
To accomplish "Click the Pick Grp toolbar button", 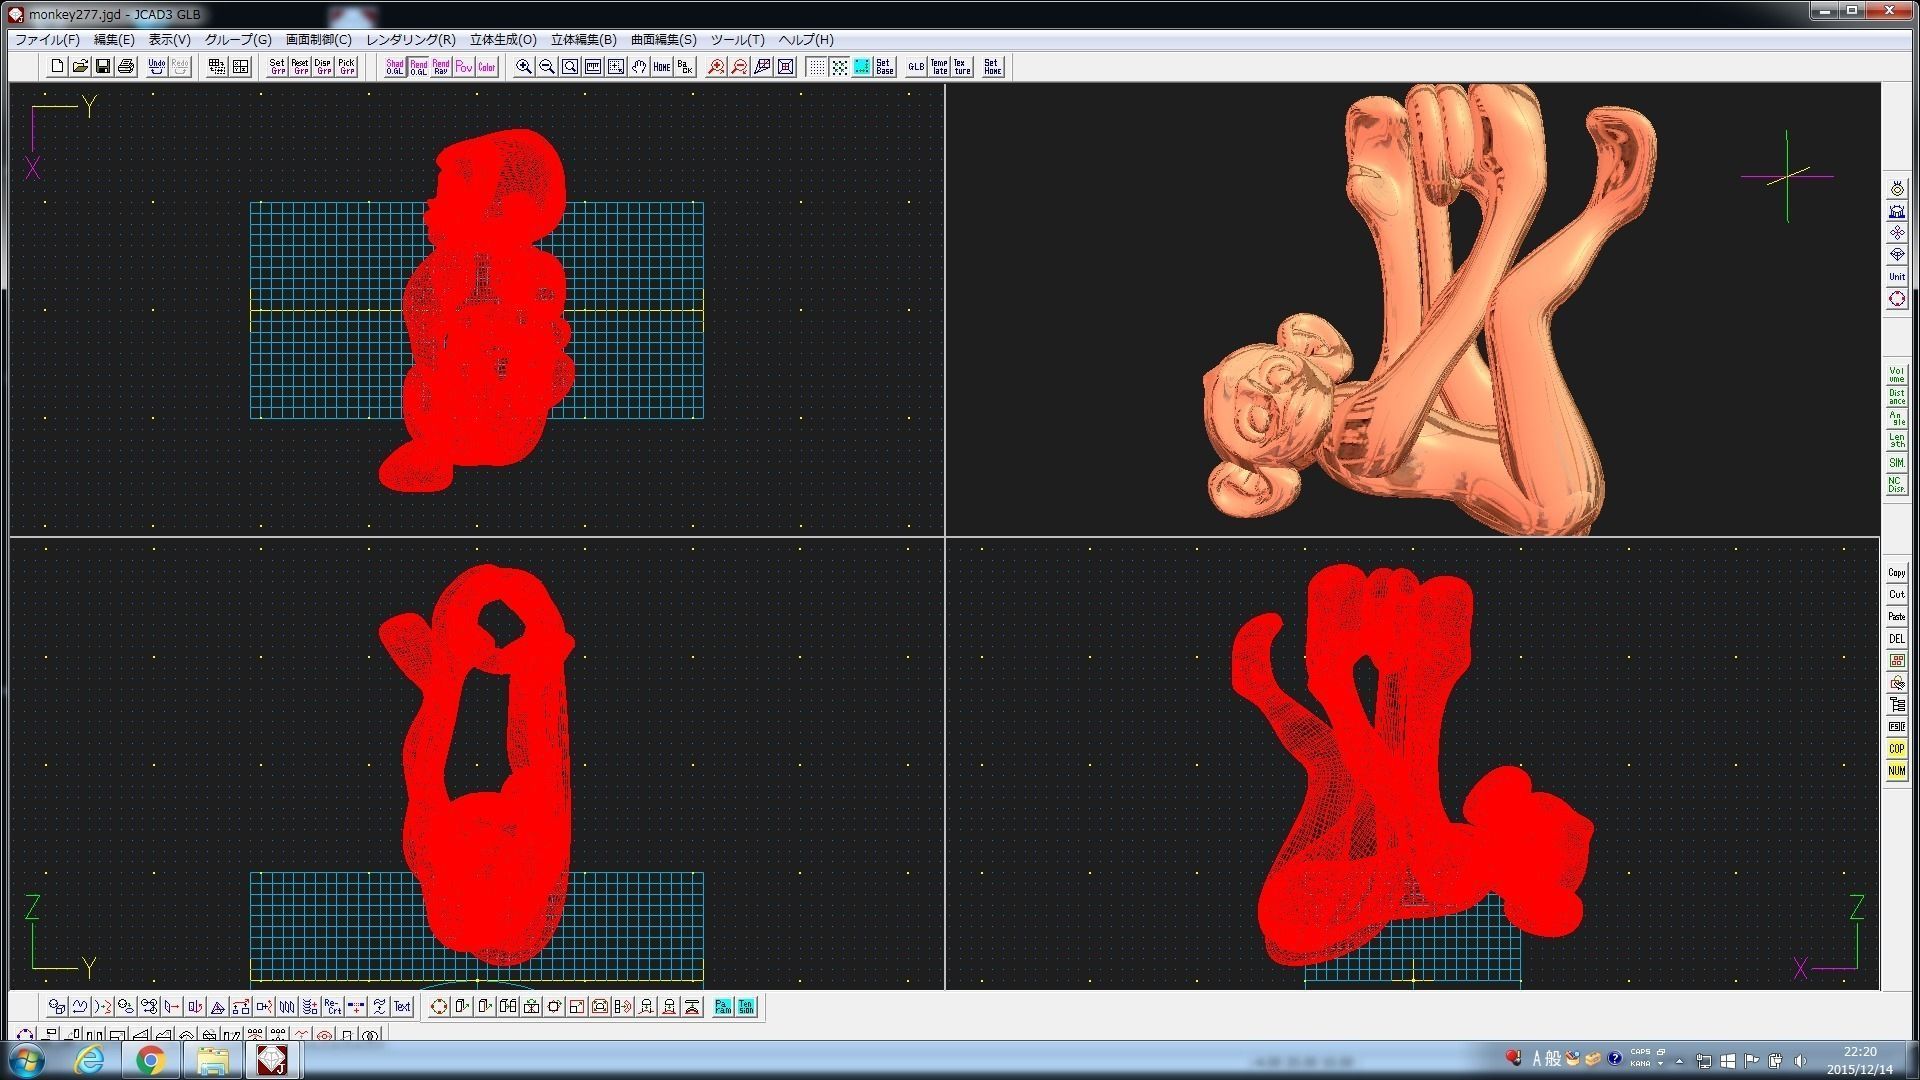I will coord(346,67).
